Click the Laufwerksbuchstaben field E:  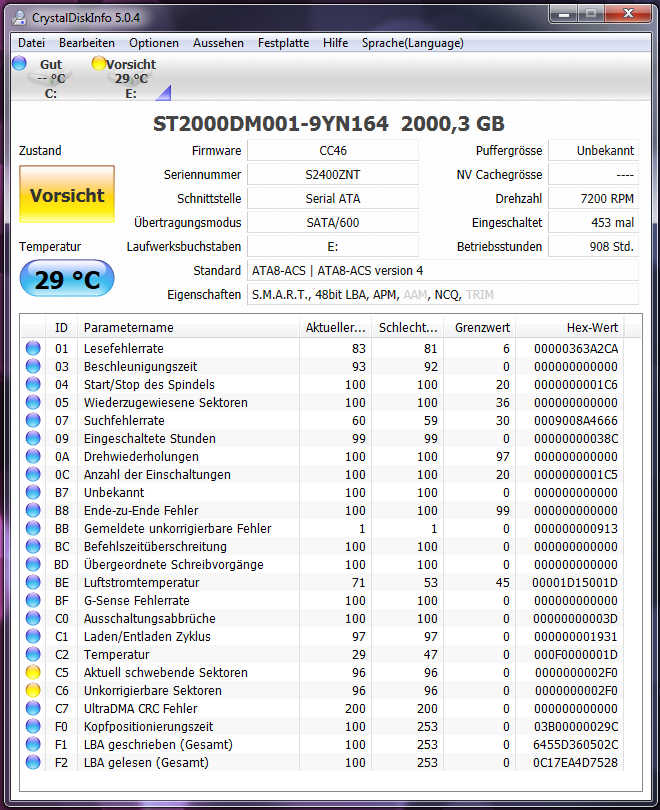click(333, 246)
